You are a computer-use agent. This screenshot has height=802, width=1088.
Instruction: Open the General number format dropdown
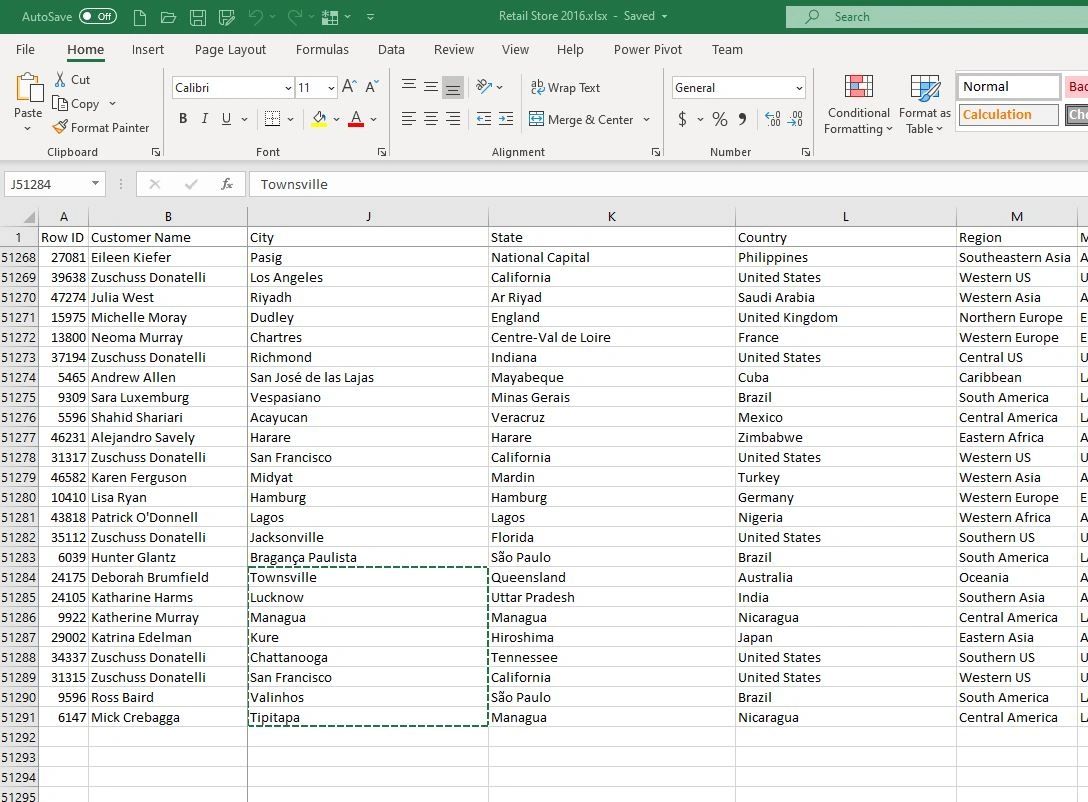798,88
